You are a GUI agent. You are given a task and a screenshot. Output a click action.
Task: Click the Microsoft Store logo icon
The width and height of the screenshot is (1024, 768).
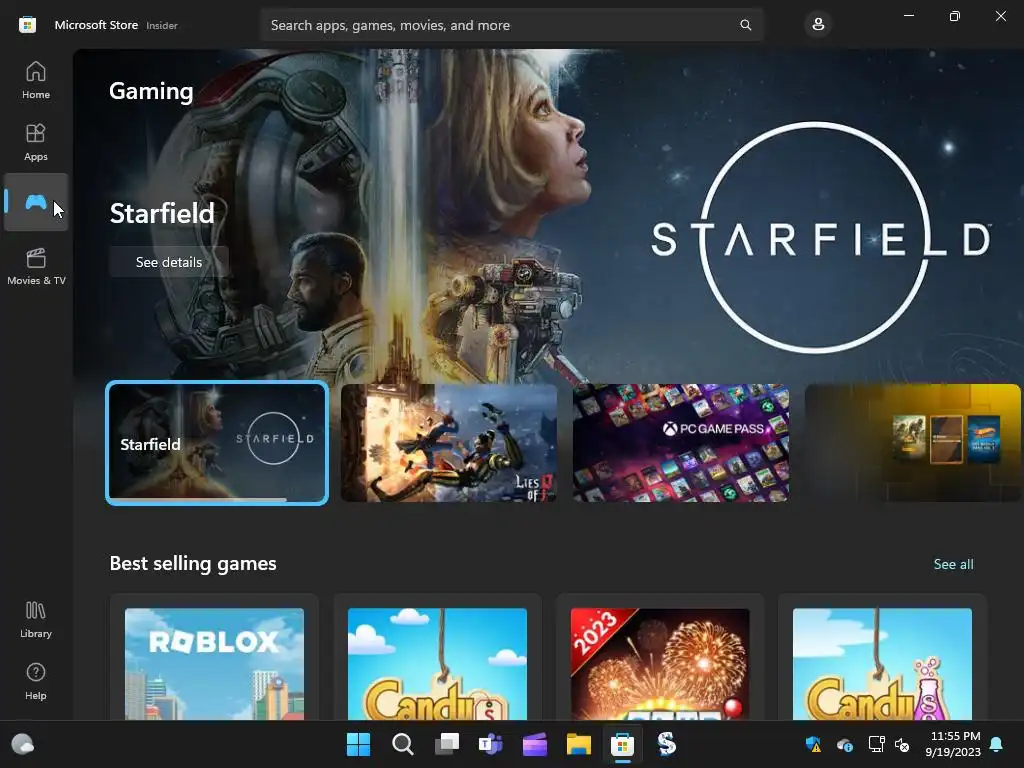pyautogui.click(x=27, y=25)
